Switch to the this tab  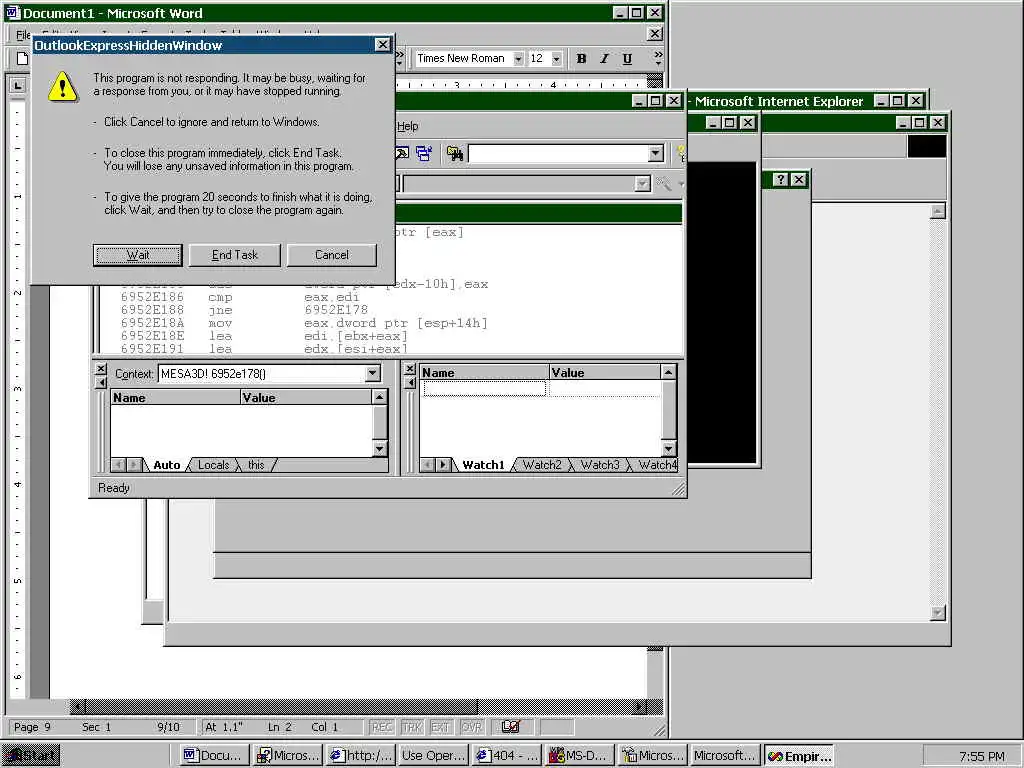(x=256, y=465)
